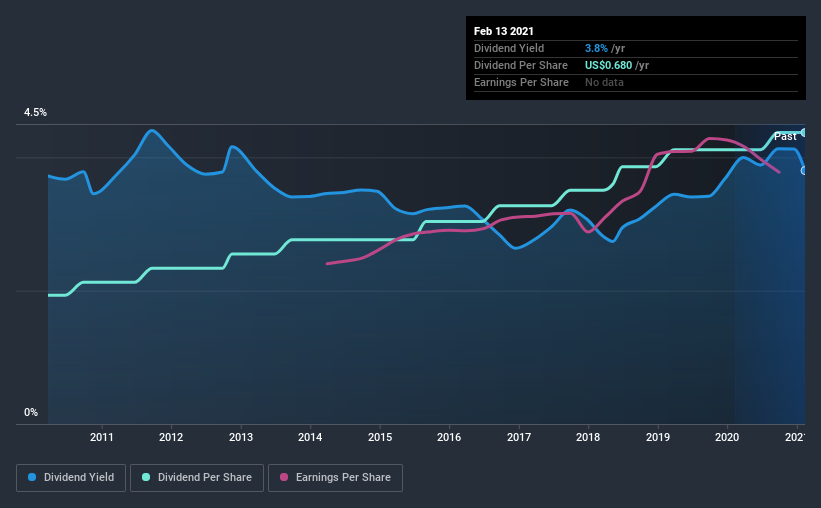The image size is (821, 508).
Task: Click the tooltip 'Earnings Per Share' row label
Action: tap(522, 82)
